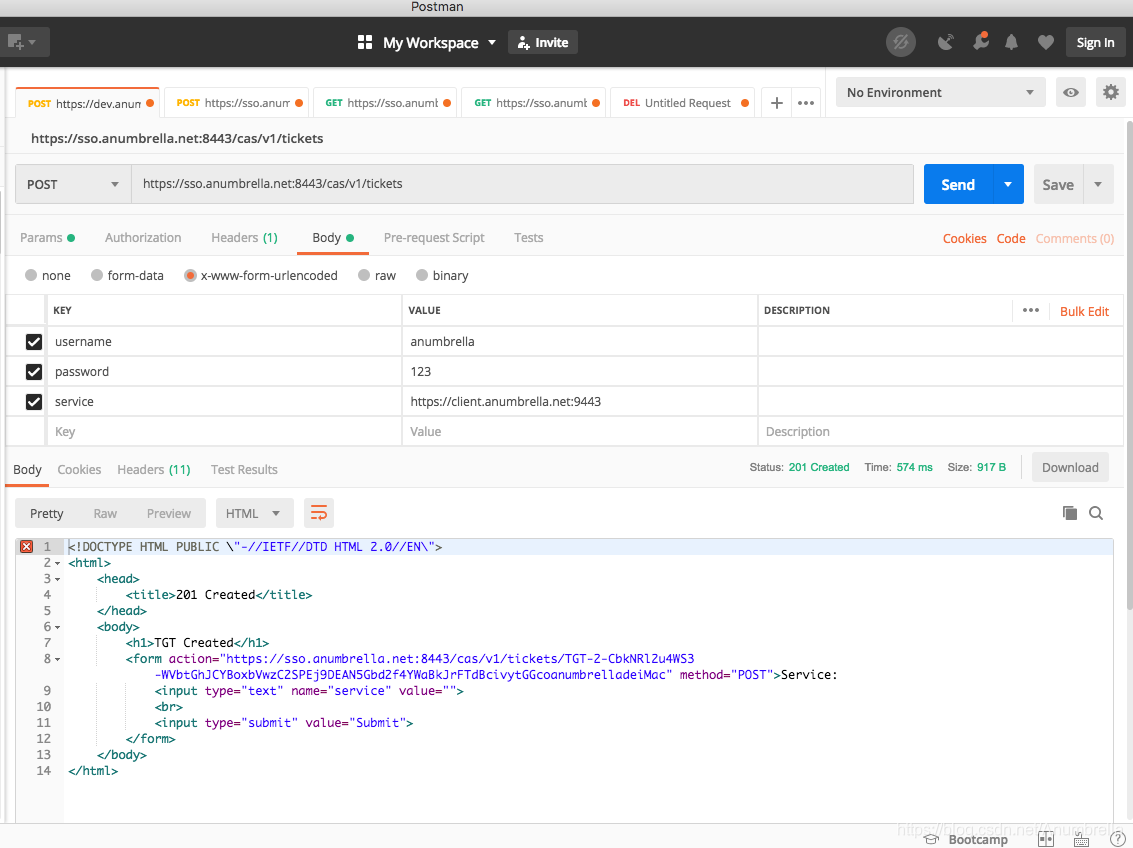Switch to DEL Untitled Request tab
This screenshot has height=848, width=1133.
[682, 103]
